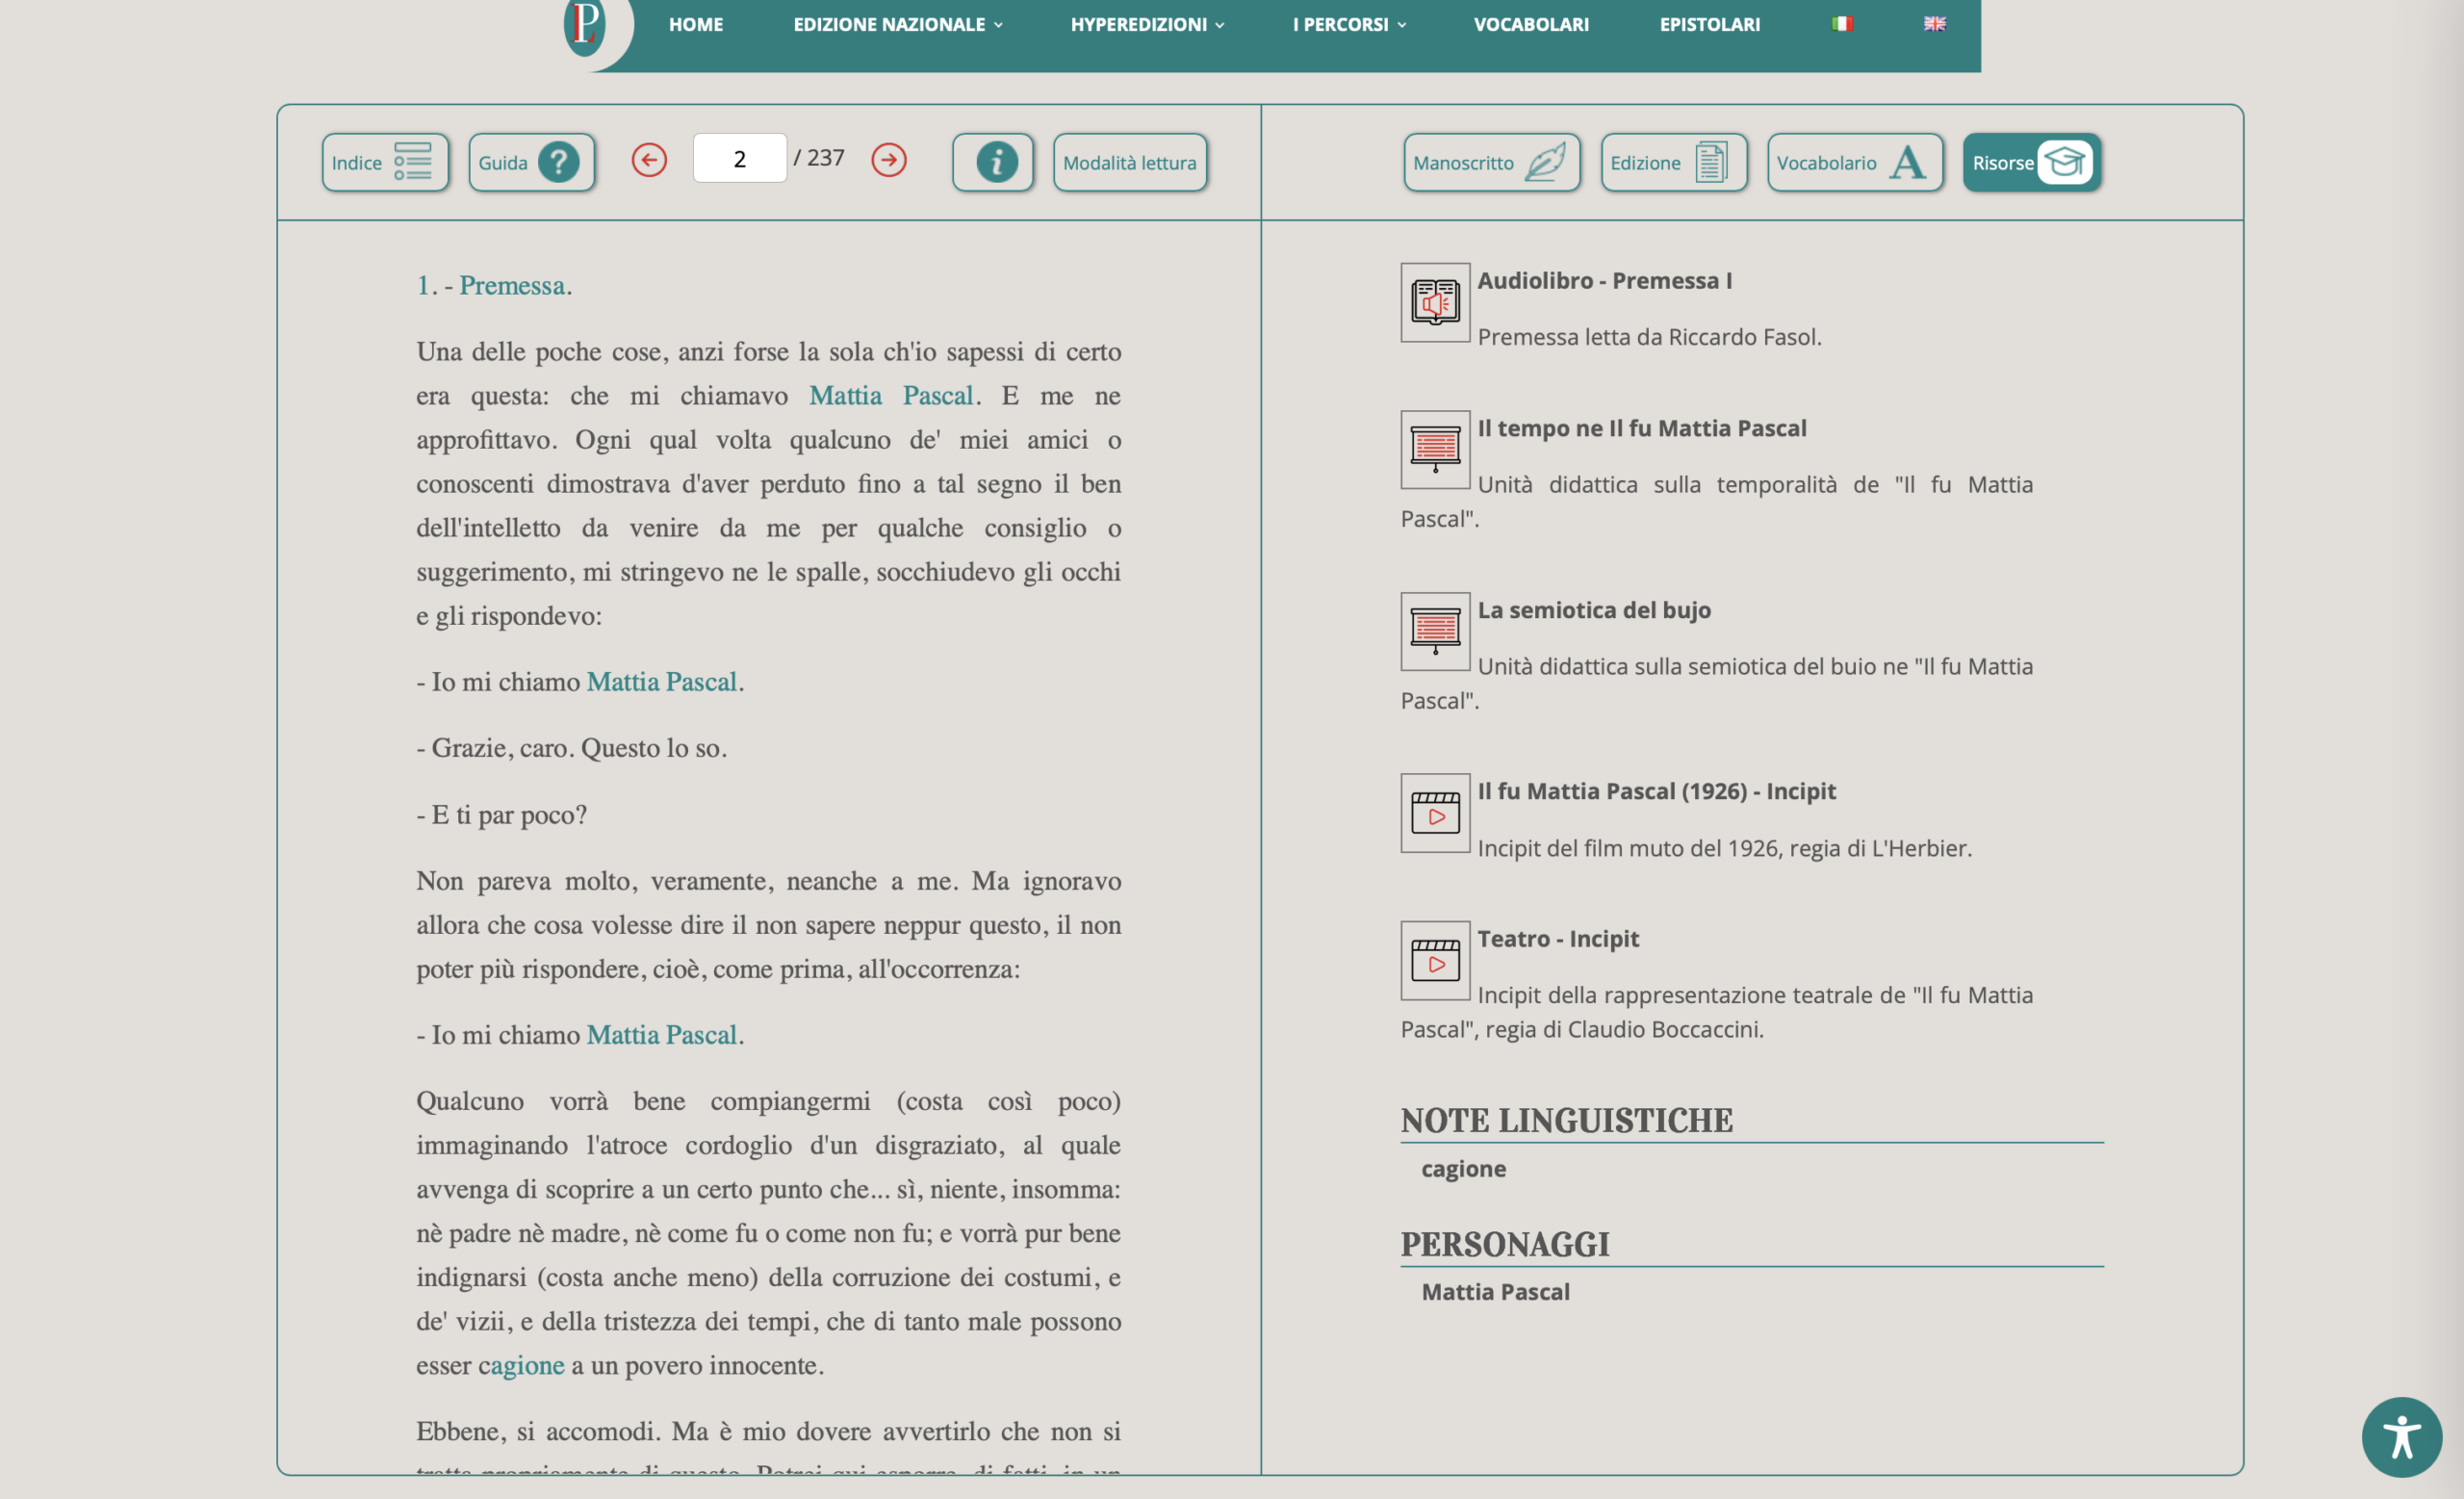Click the site logo

[x=585, y=26]
